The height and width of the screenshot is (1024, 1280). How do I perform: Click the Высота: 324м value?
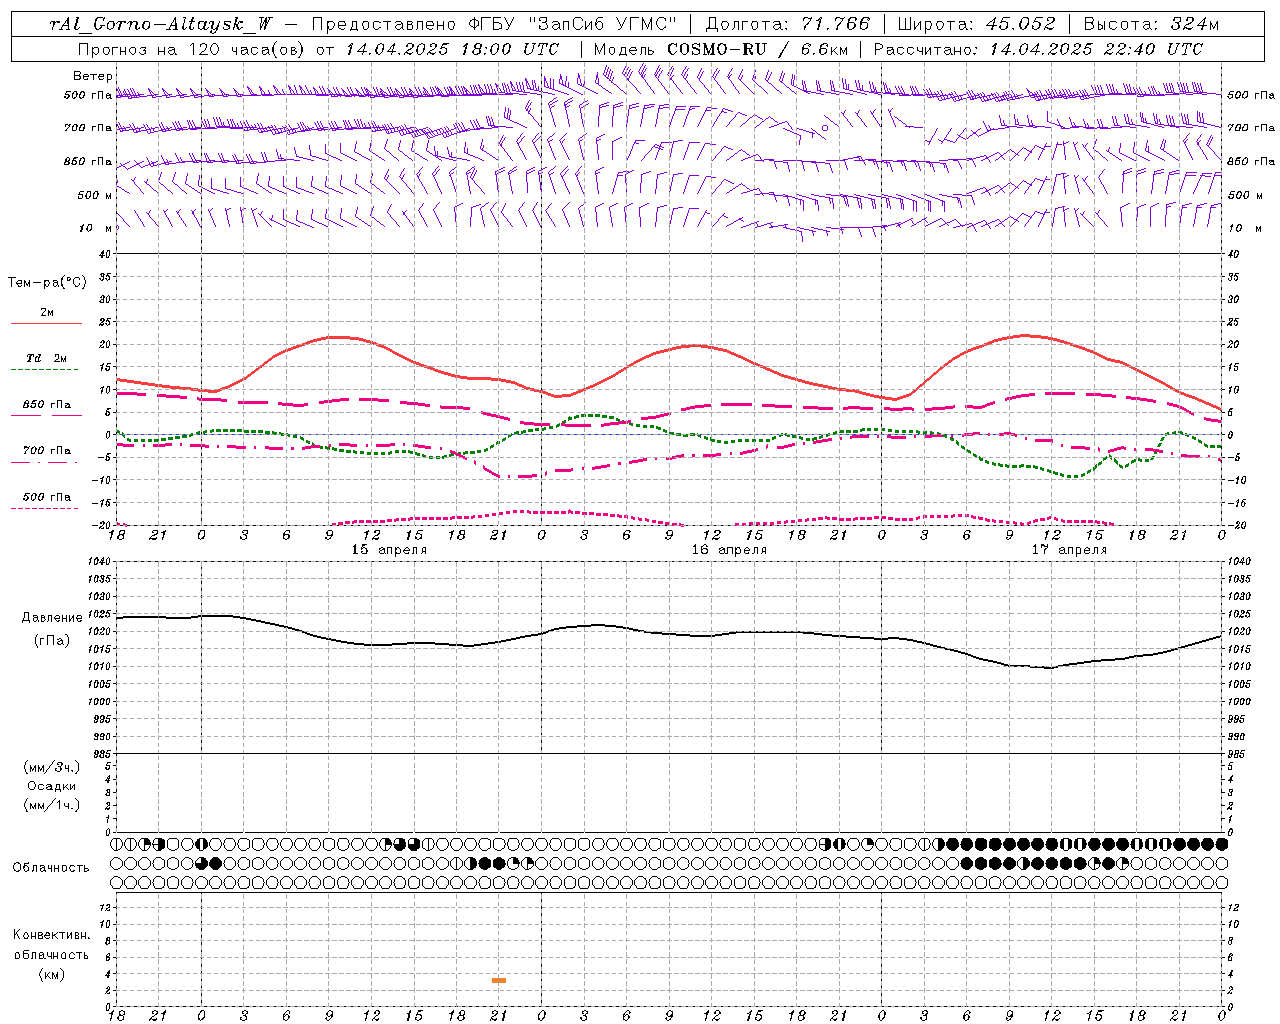pos(1152,24)
